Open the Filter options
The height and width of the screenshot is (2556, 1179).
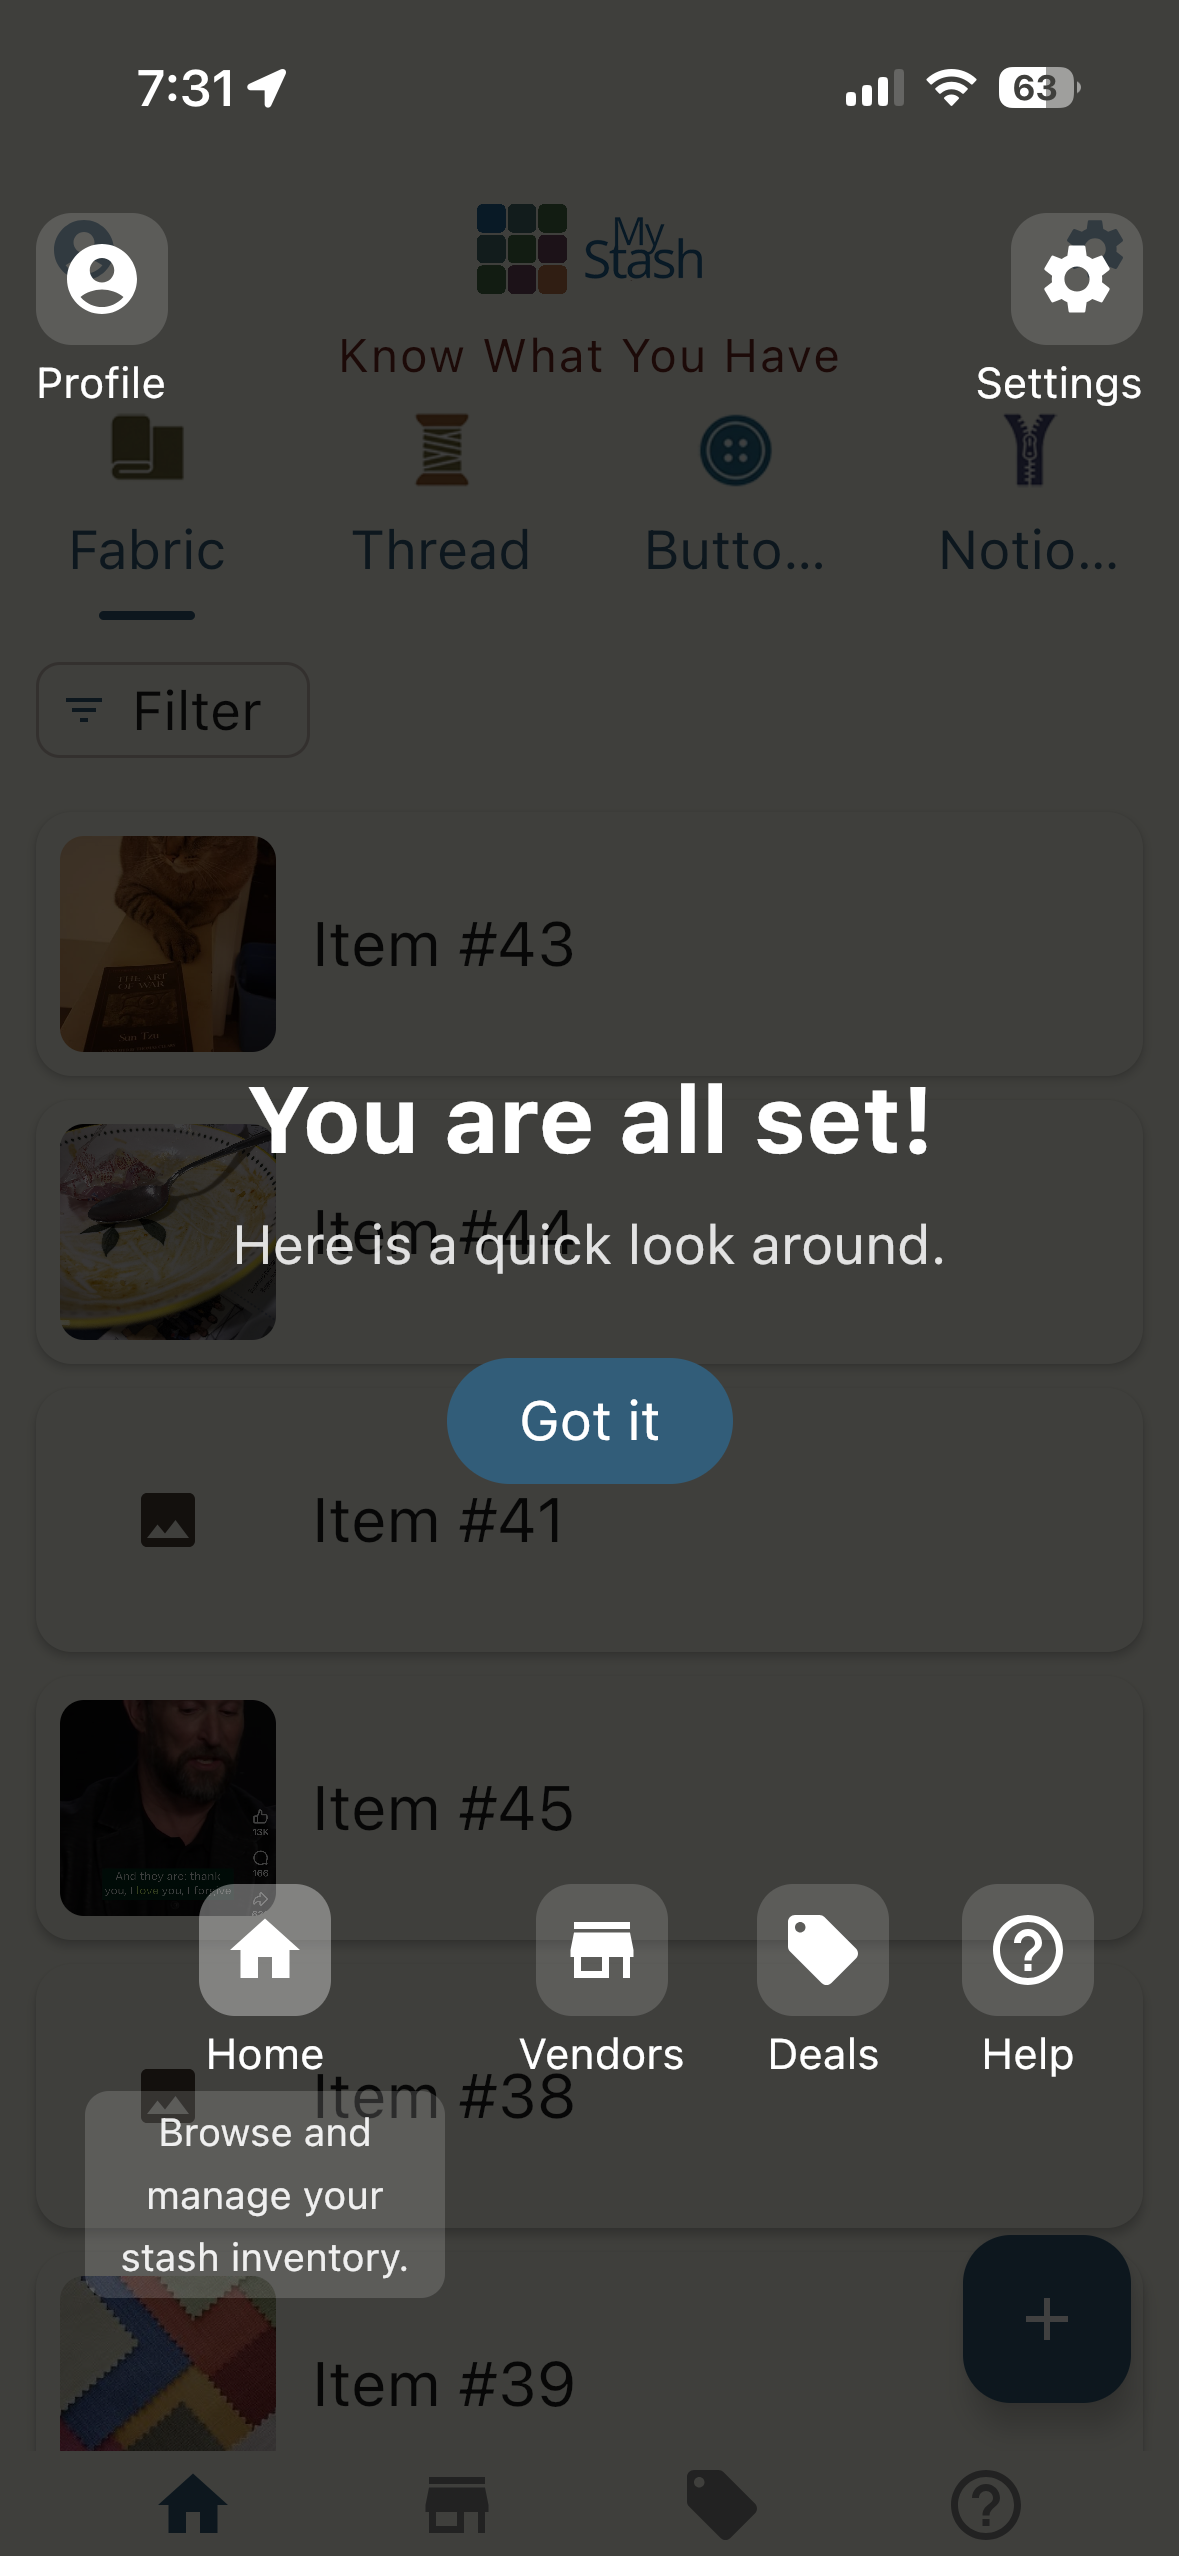171,710
